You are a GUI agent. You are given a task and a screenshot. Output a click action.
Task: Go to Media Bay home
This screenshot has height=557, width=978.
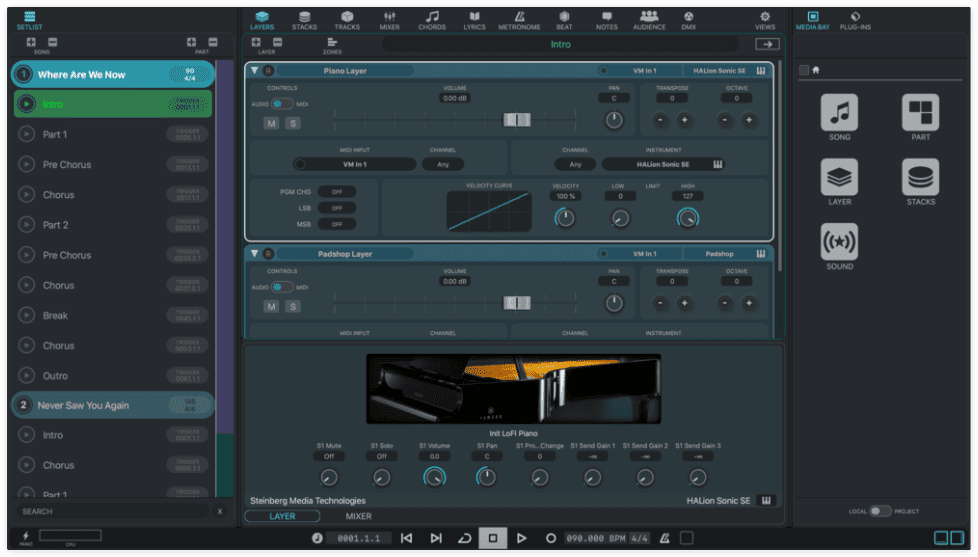(x=816, y=70)
